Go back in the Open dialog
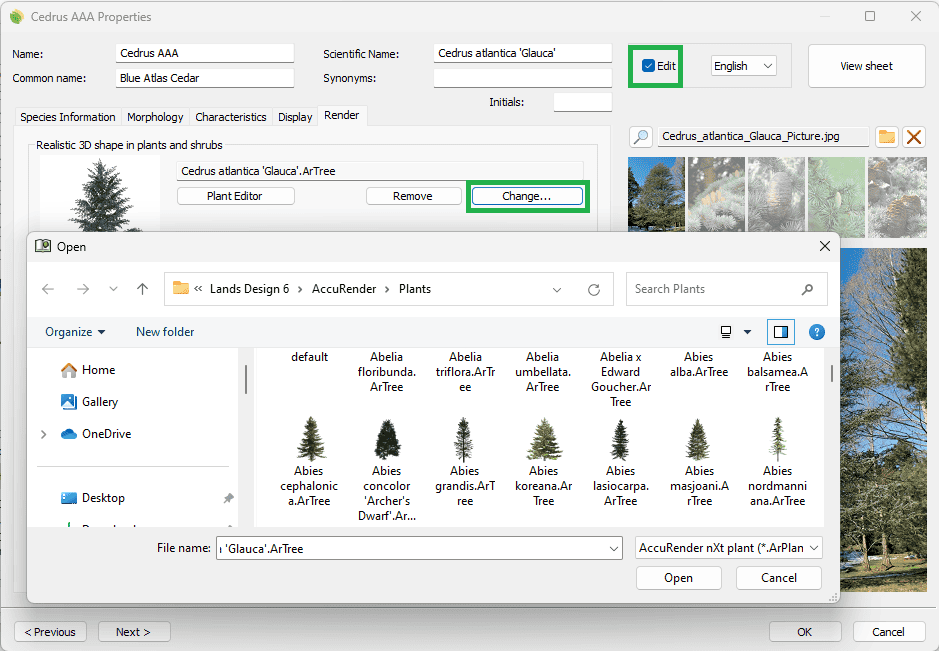Screen dimensions: 939x651 (x=48, y=289)
